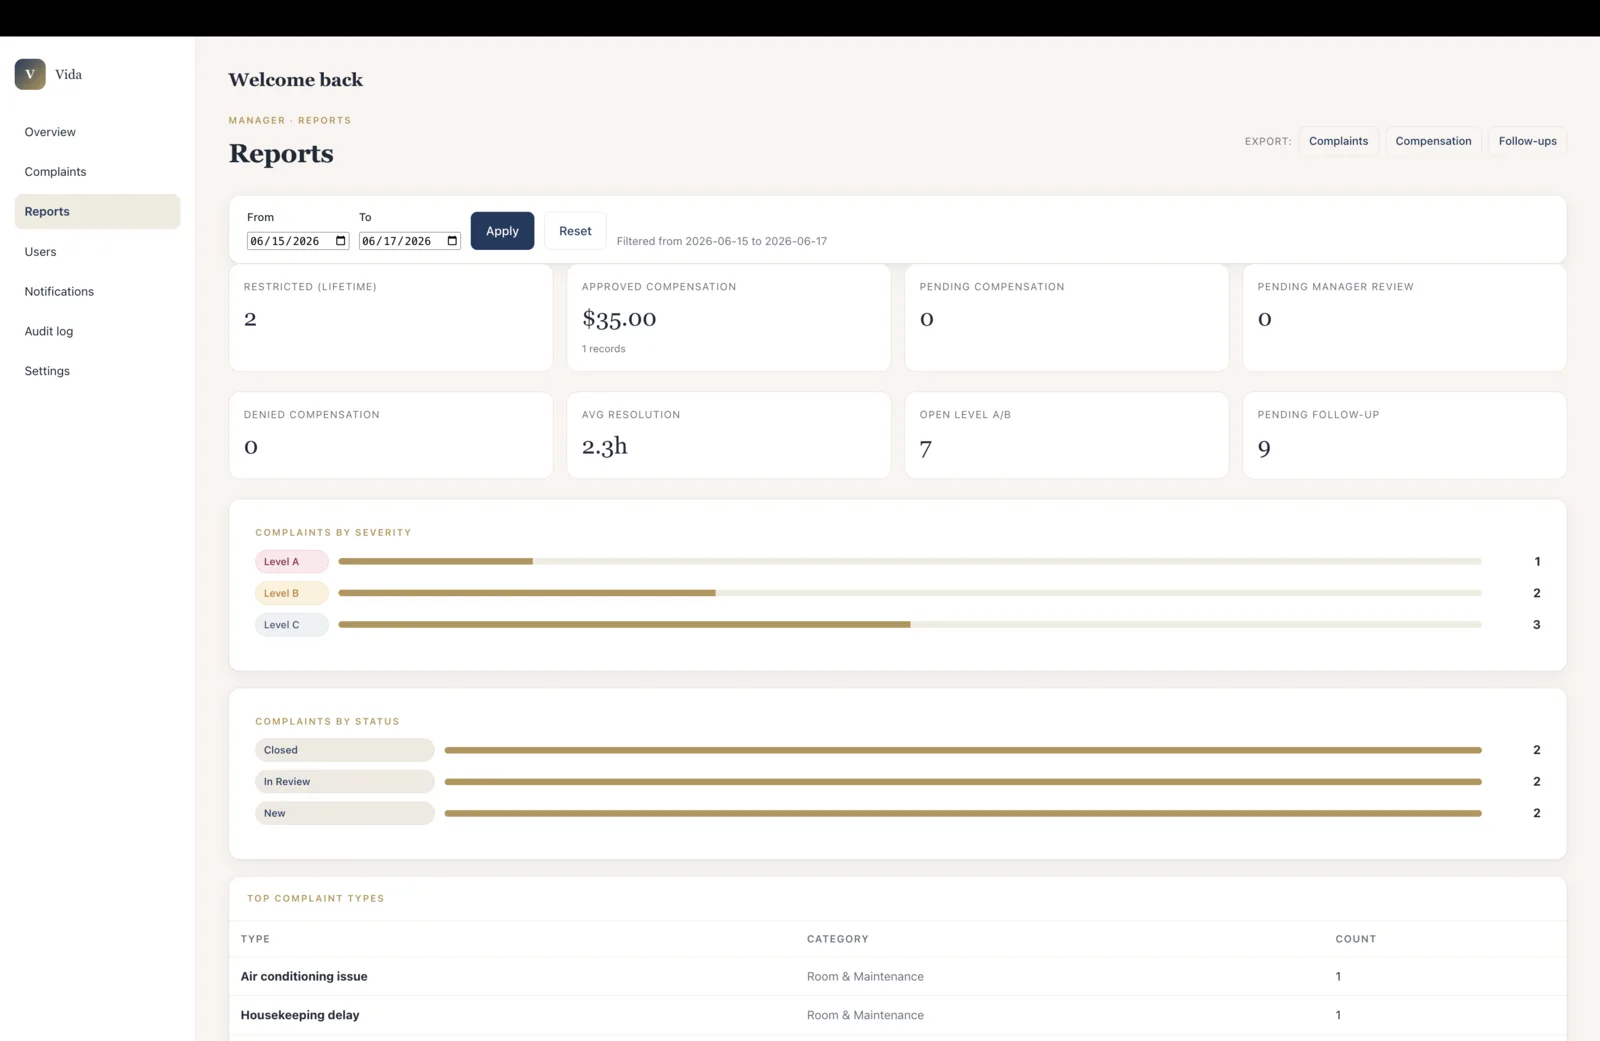
Task: Click "1 records" under approved compensation
Action: point(604,349)
